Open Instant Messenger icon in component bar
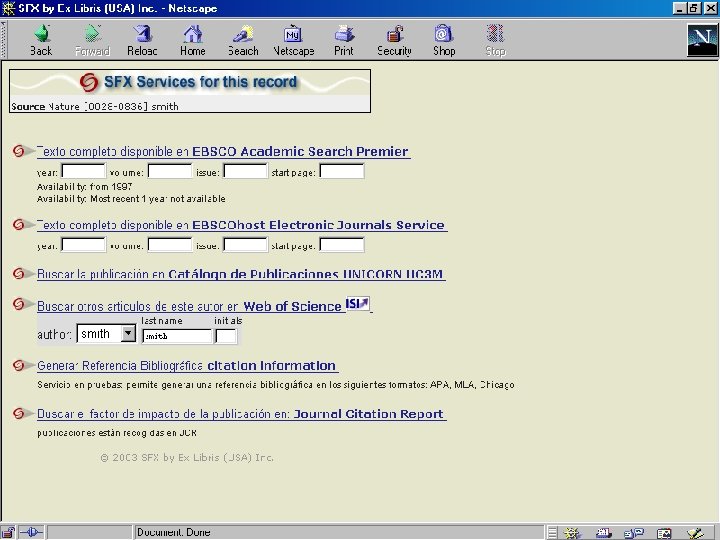Screen dimensions: 720x540 (634, 533)
